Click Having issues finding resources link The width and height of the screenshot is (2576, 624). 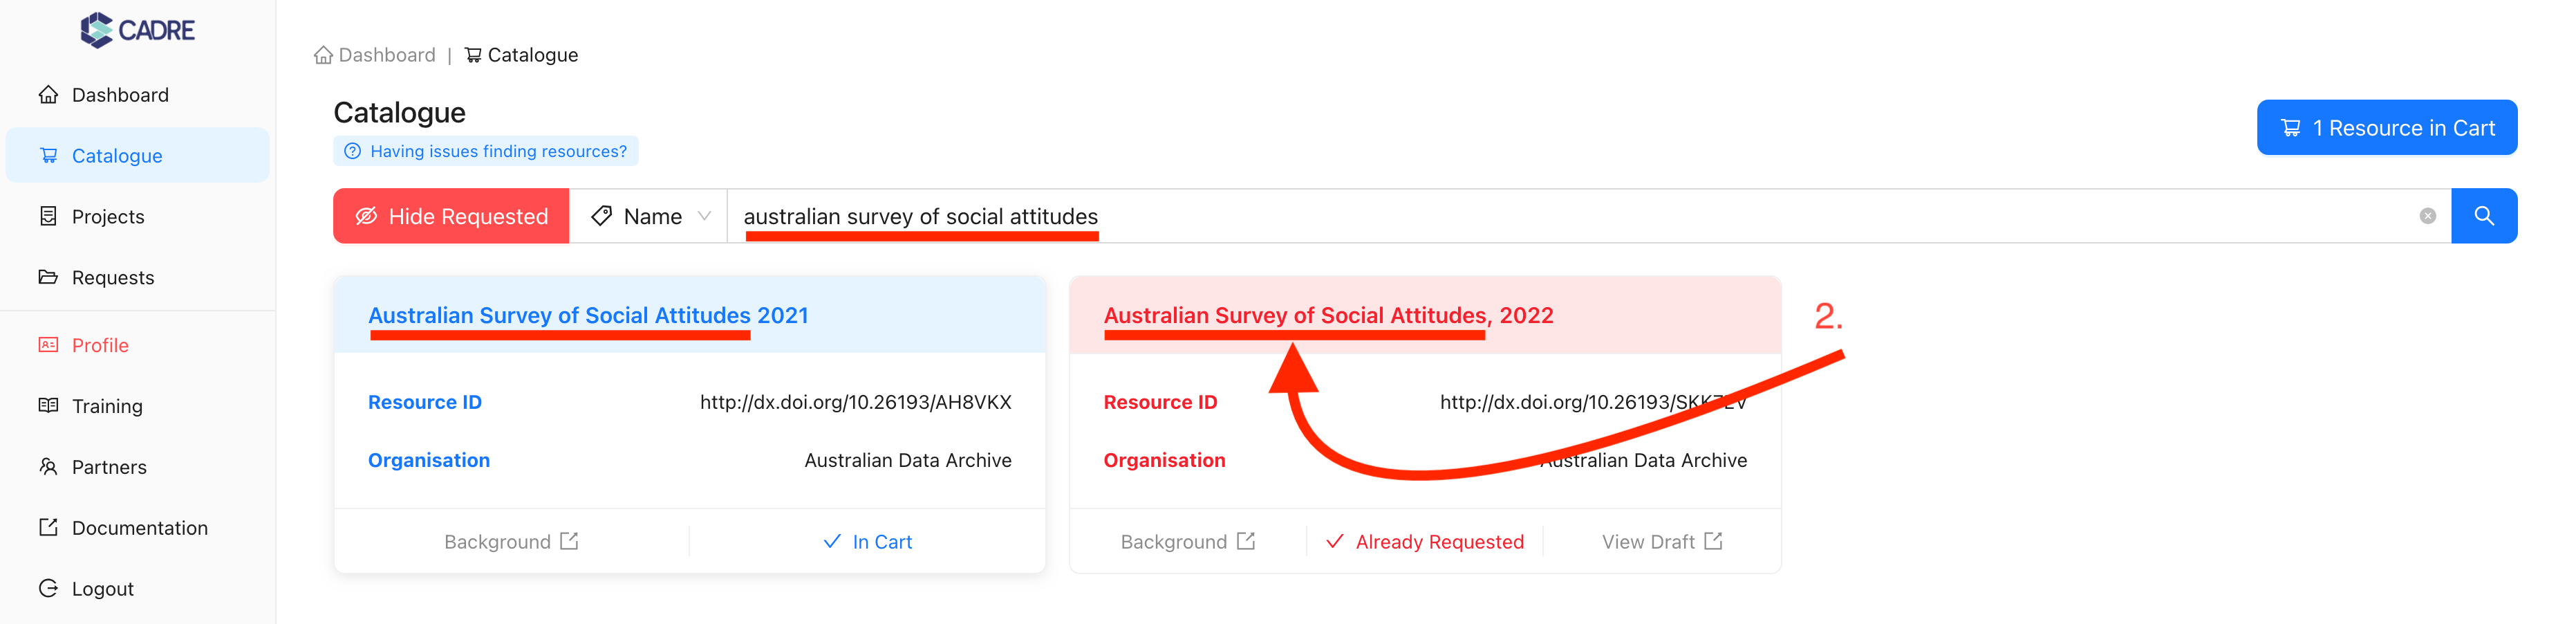point(498,151)
